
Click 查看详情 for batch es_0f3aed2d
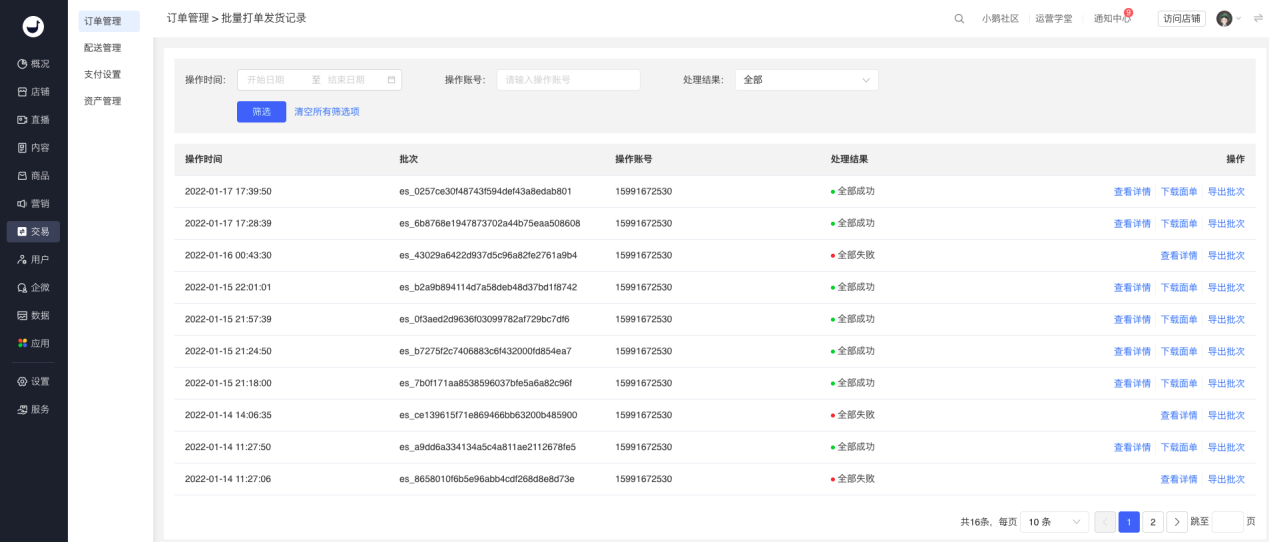(1132, 320)
